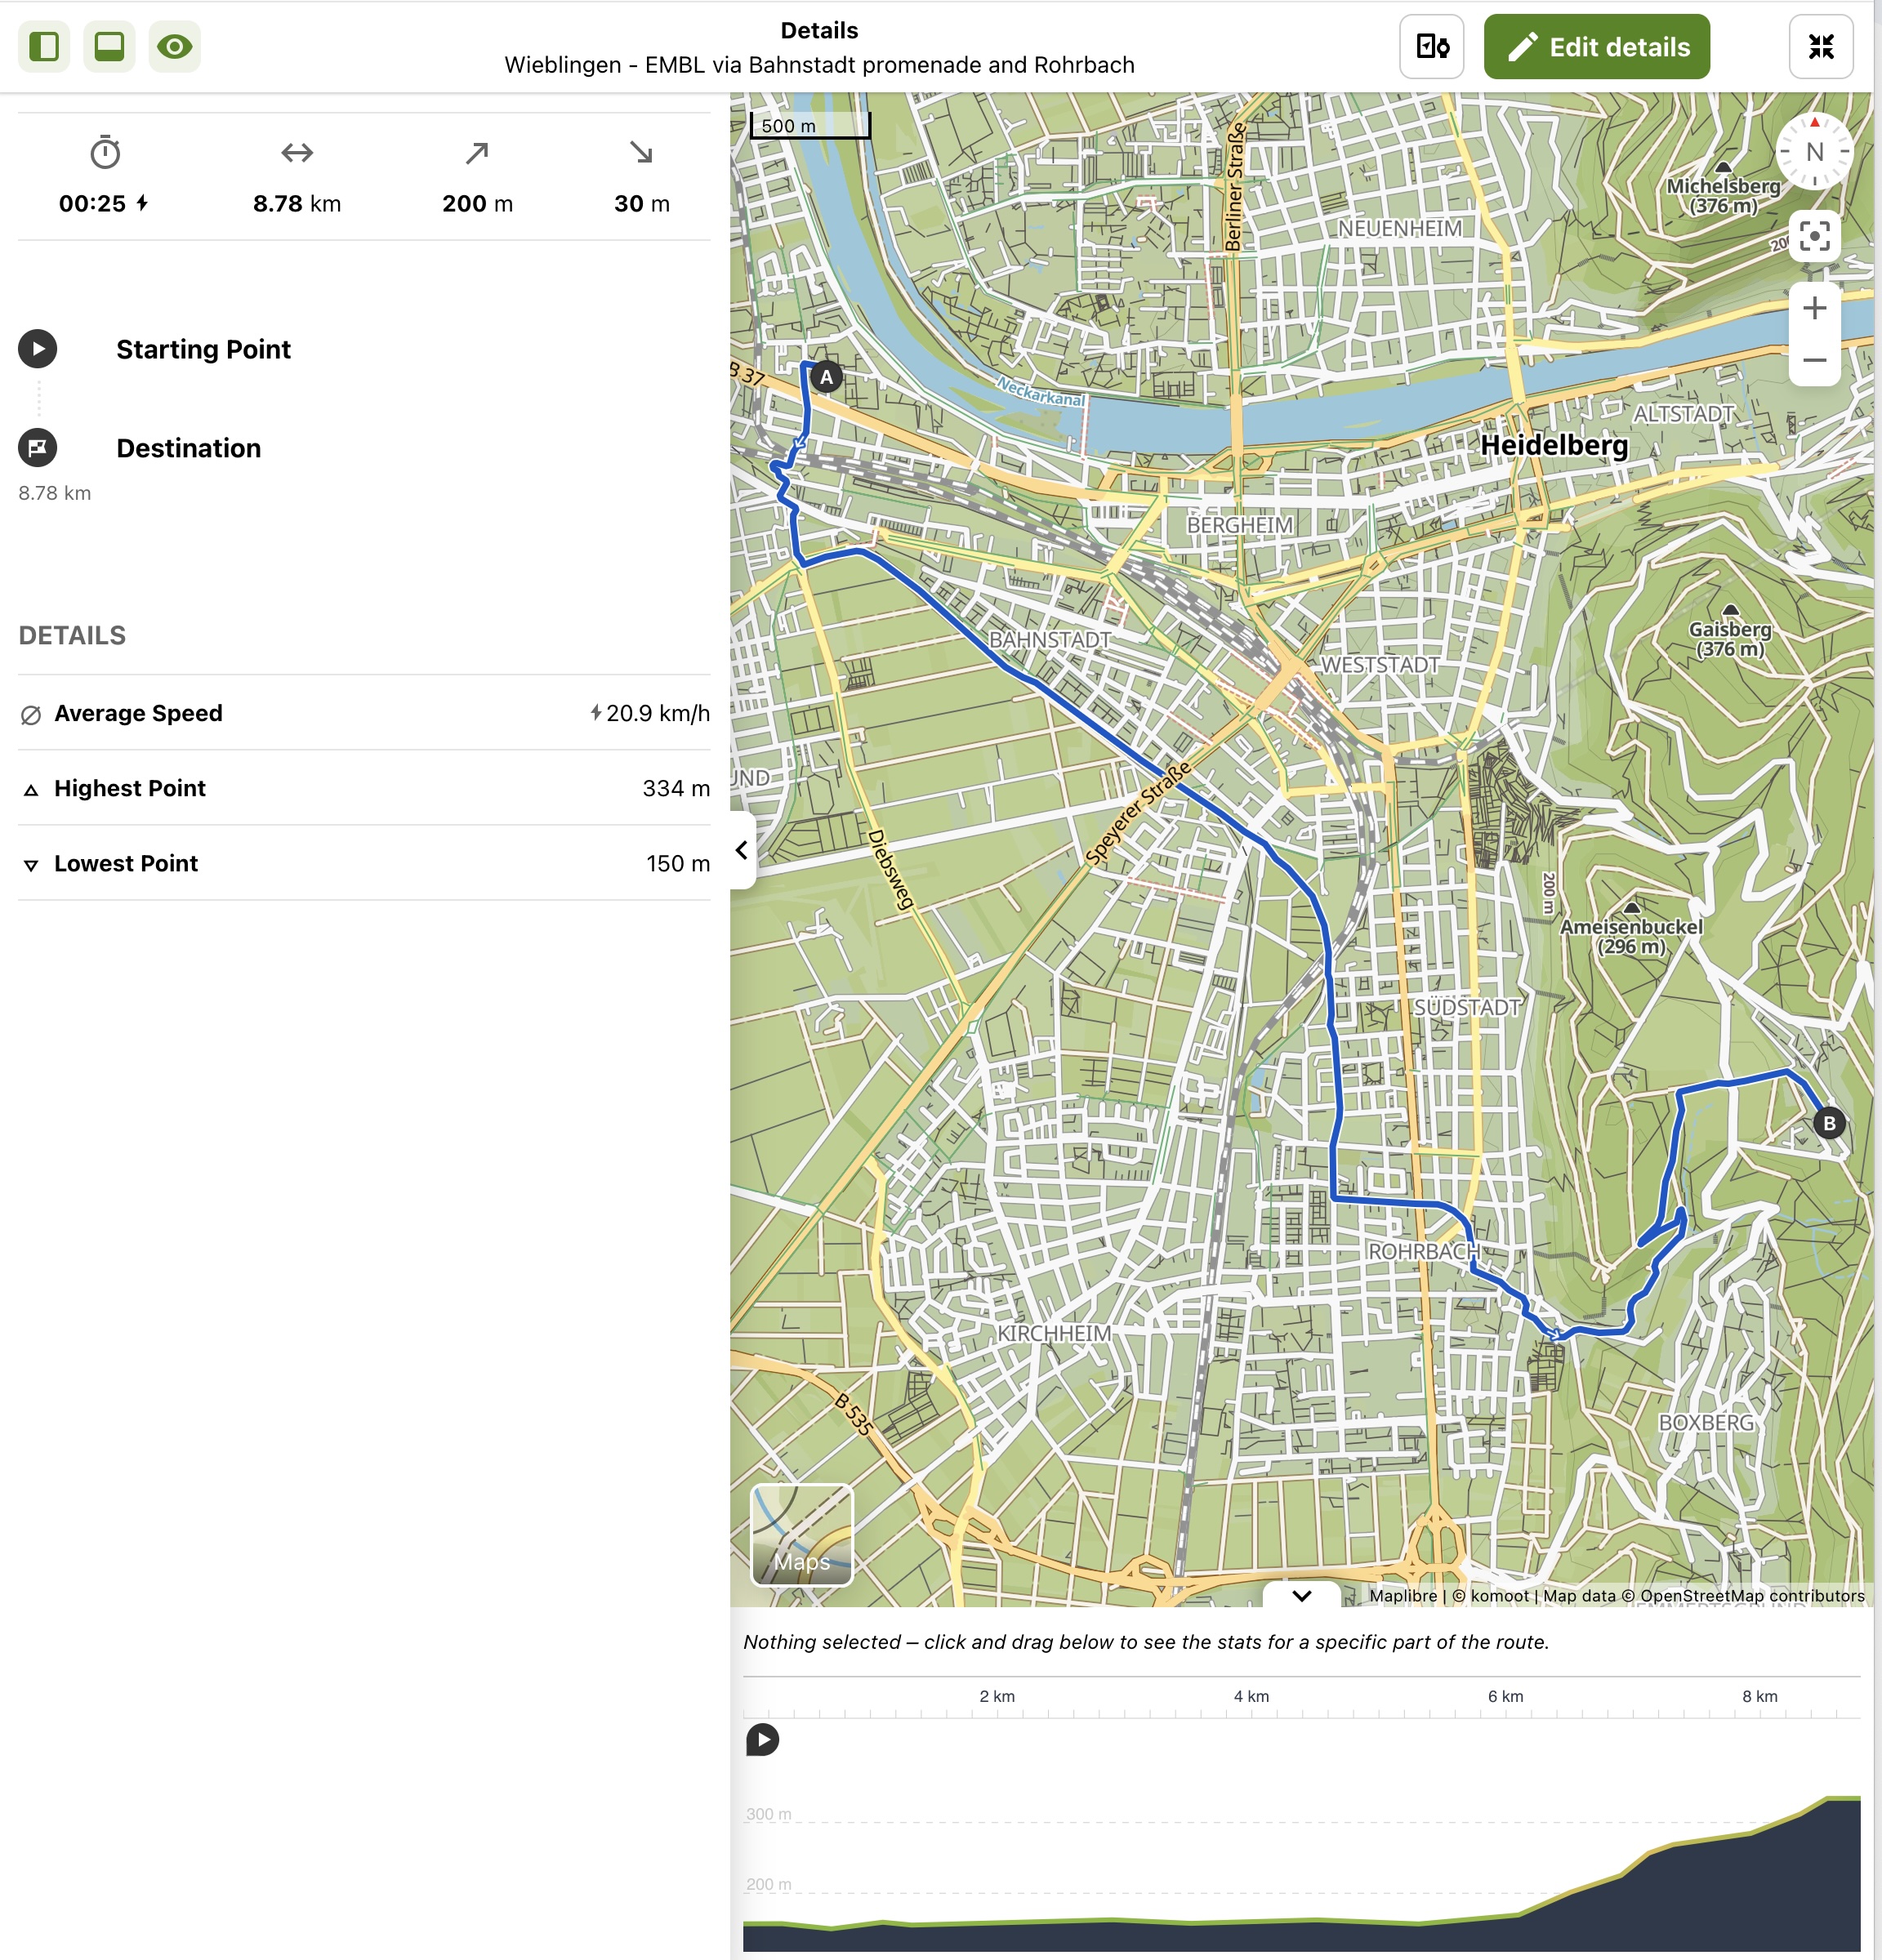The image size is (1882, 1960).
Task: Toggle the left sidebar panel layout
Action: [x=44, y=47]
